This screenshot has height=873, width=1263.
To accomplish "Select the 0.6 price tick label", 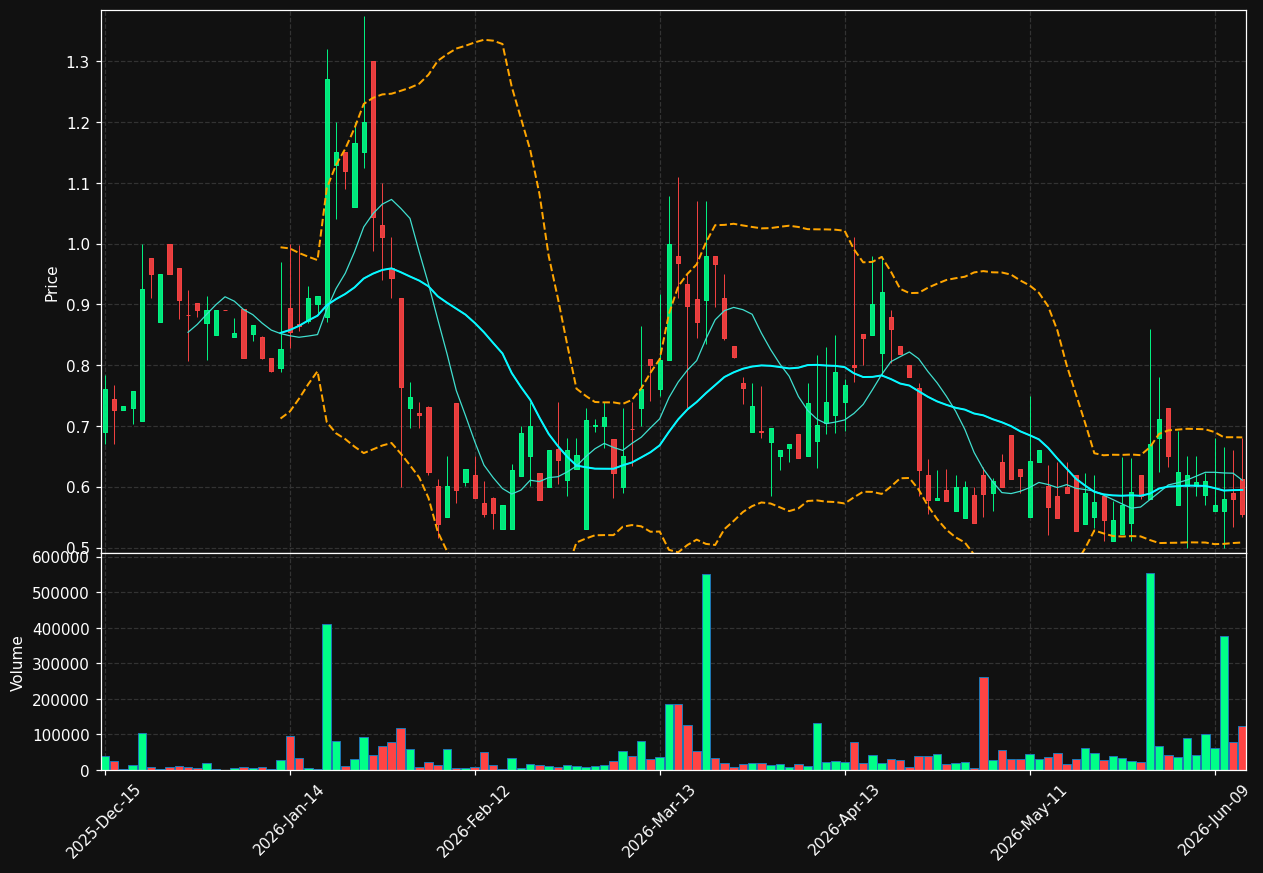I will (x=78, y=488).
